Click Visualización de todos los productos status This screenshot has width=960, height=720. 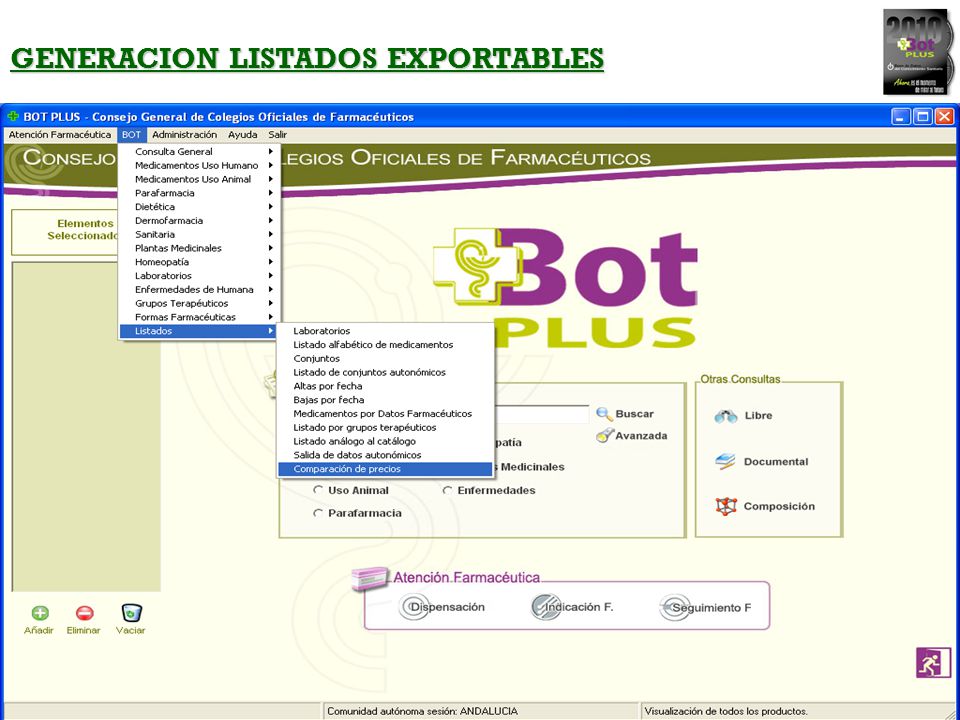[726, 711]
